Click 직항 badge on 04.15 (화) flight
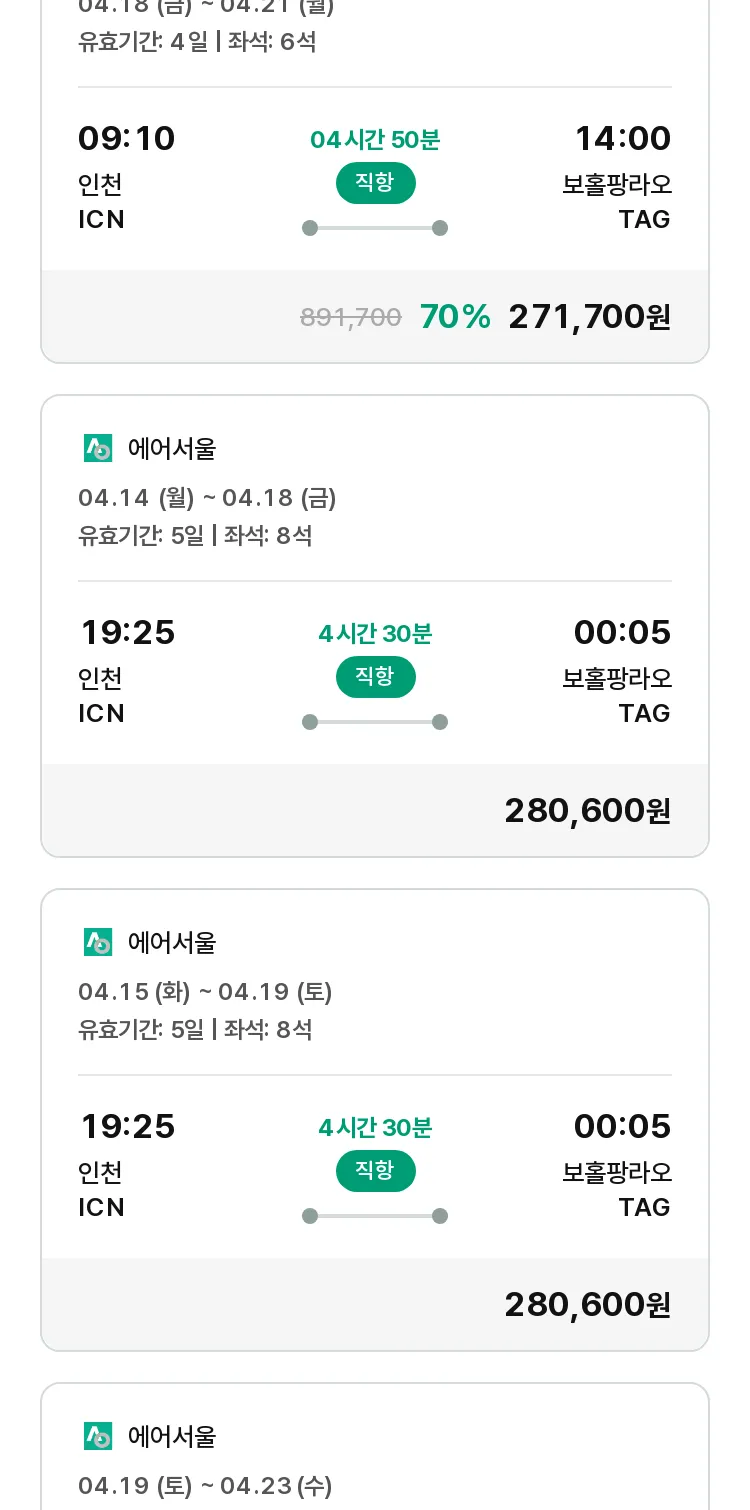The image size is (750, 1510). [375, 1171]
